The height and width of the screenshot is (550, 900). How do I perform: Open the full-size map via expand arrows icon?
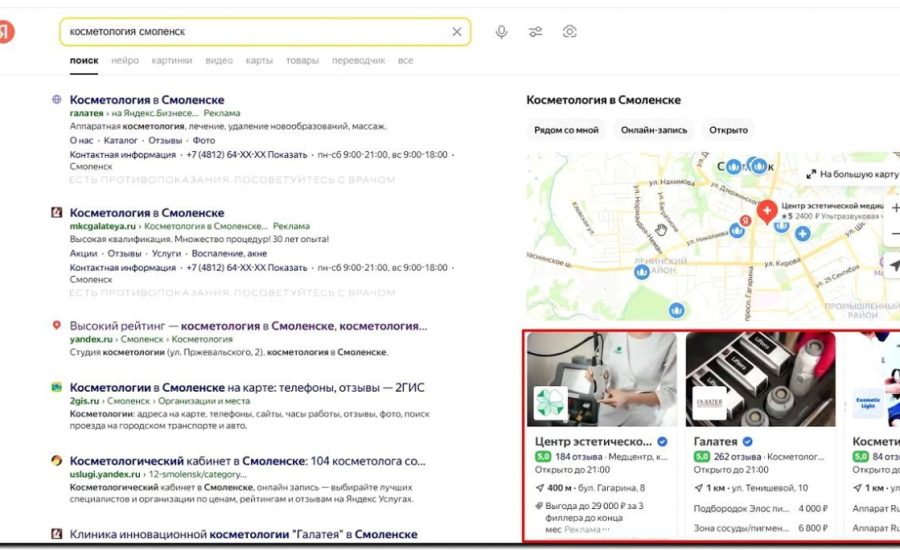pyautogui.click(x=811, y=174)
